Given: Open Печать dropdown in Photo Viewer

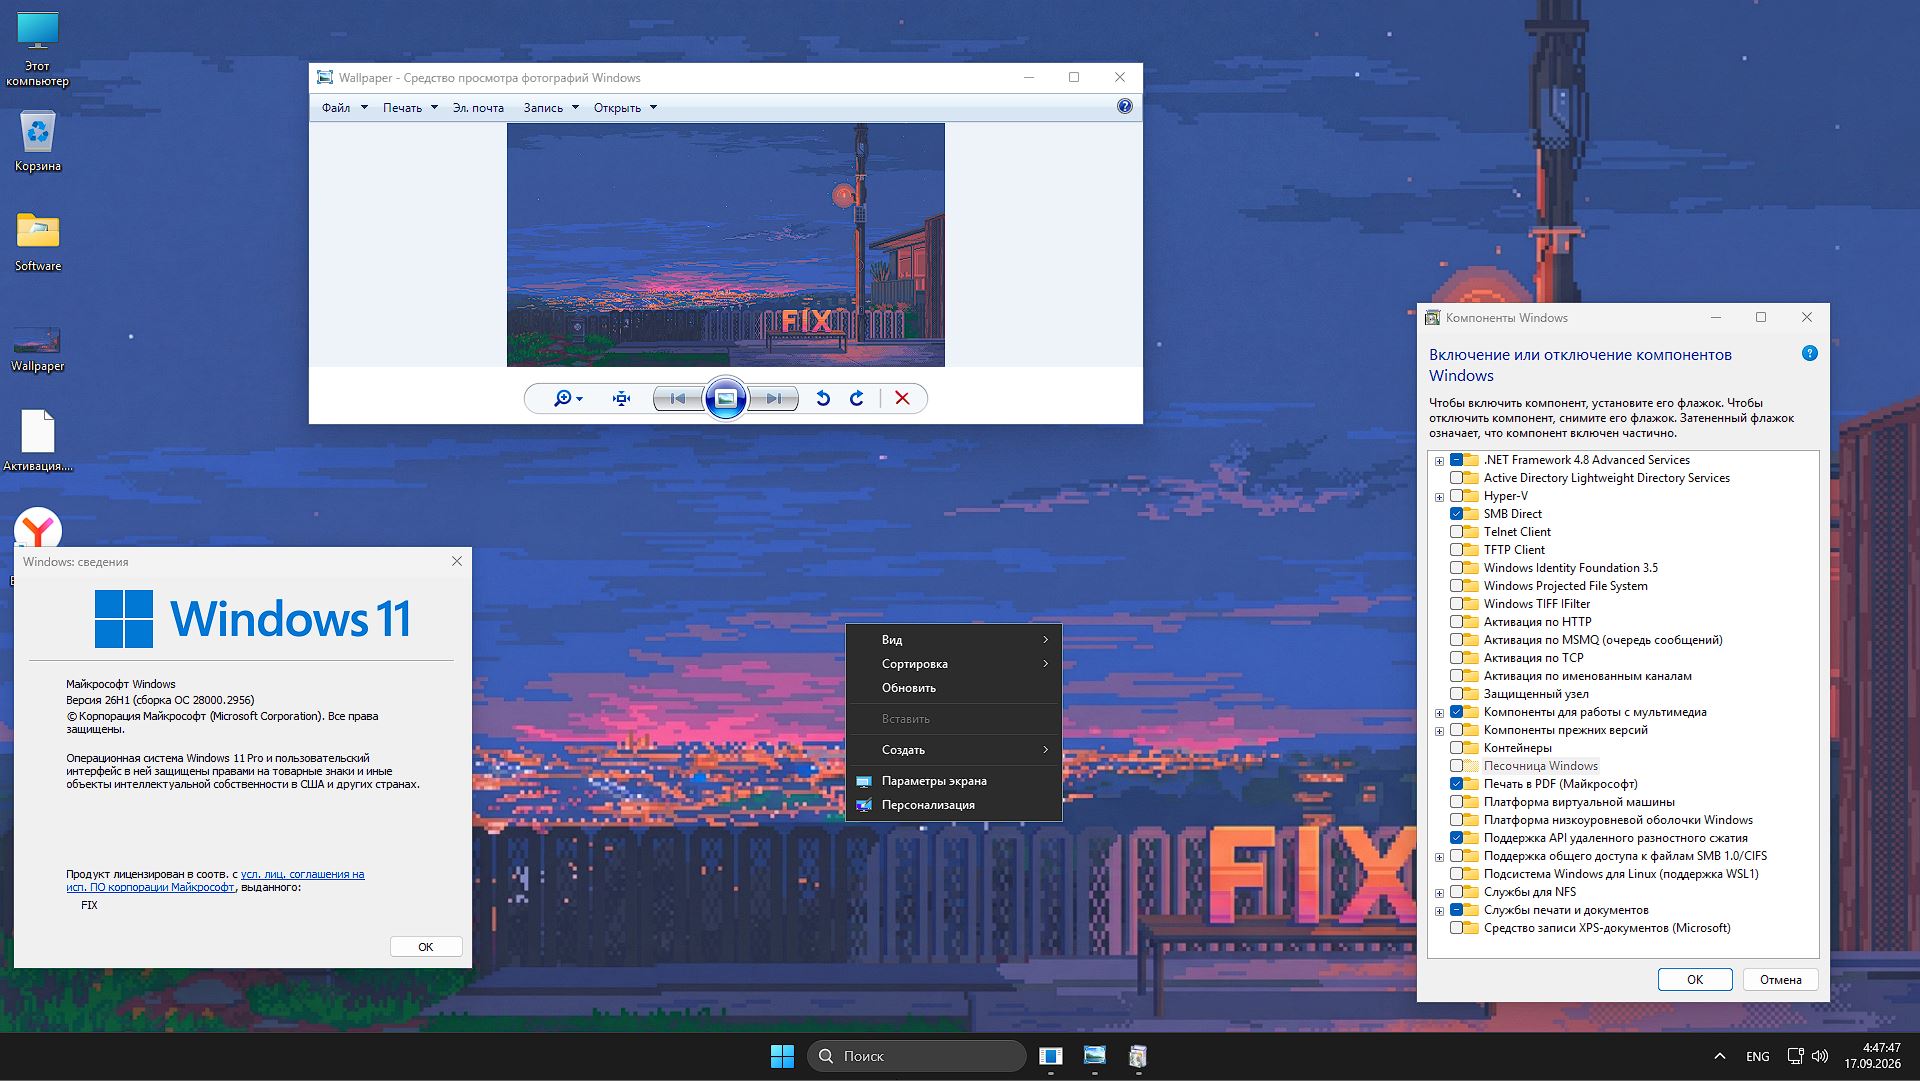Looking at the screenshot, I should tap(410, 107).
